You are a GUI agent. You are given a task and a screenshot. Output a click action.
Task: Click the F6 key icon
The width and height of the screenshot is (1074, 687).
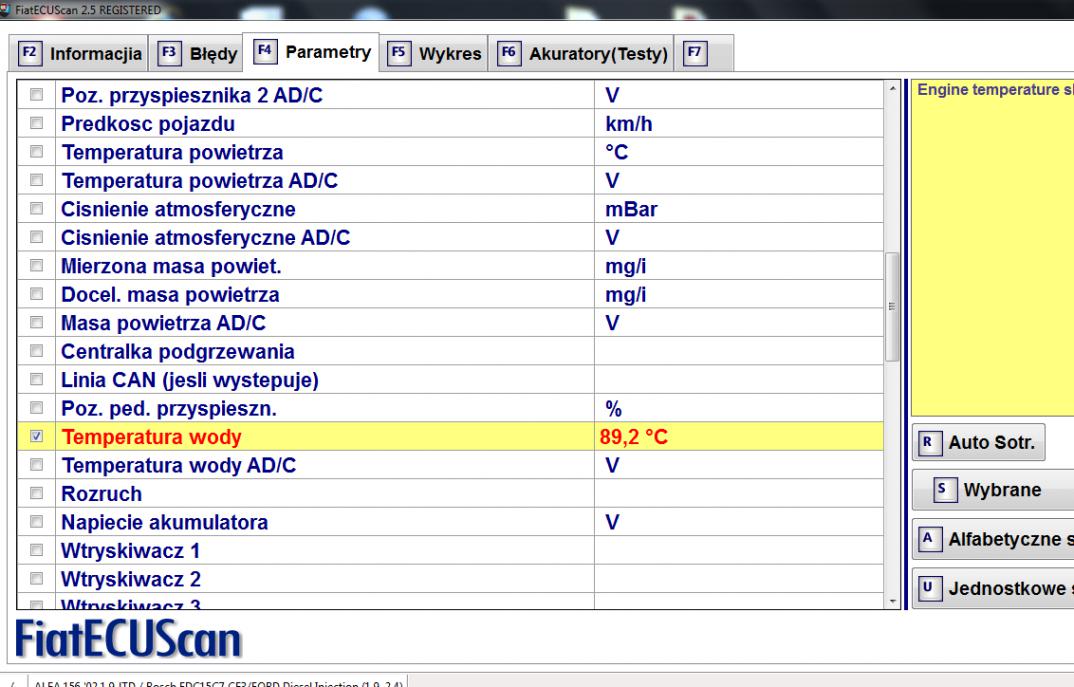click(x=509, y=53)
